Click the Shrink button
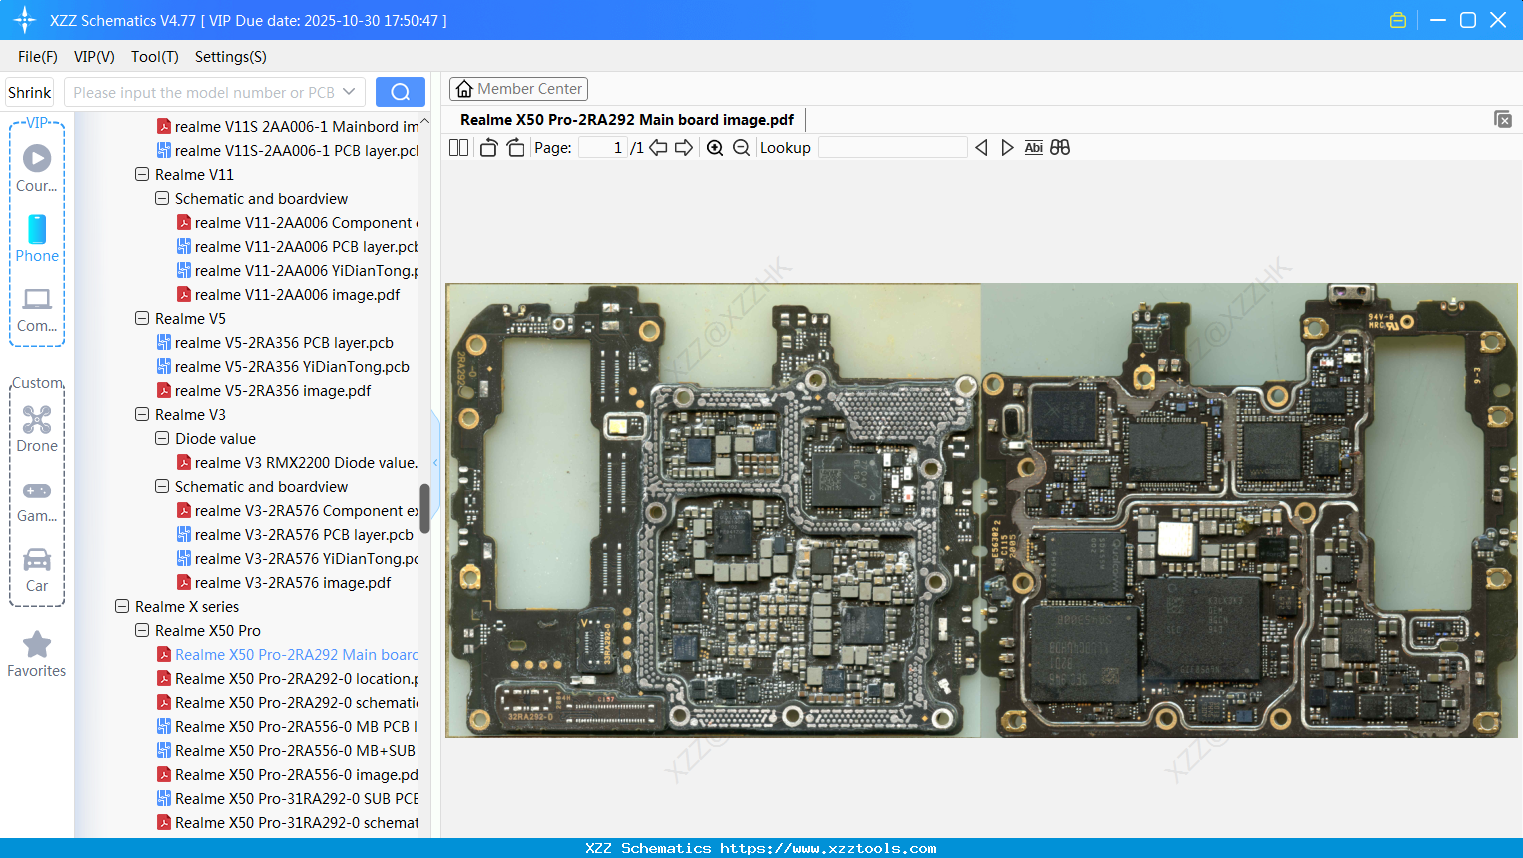This screenshot has height=858, width=1523. [x=29, y=92]
